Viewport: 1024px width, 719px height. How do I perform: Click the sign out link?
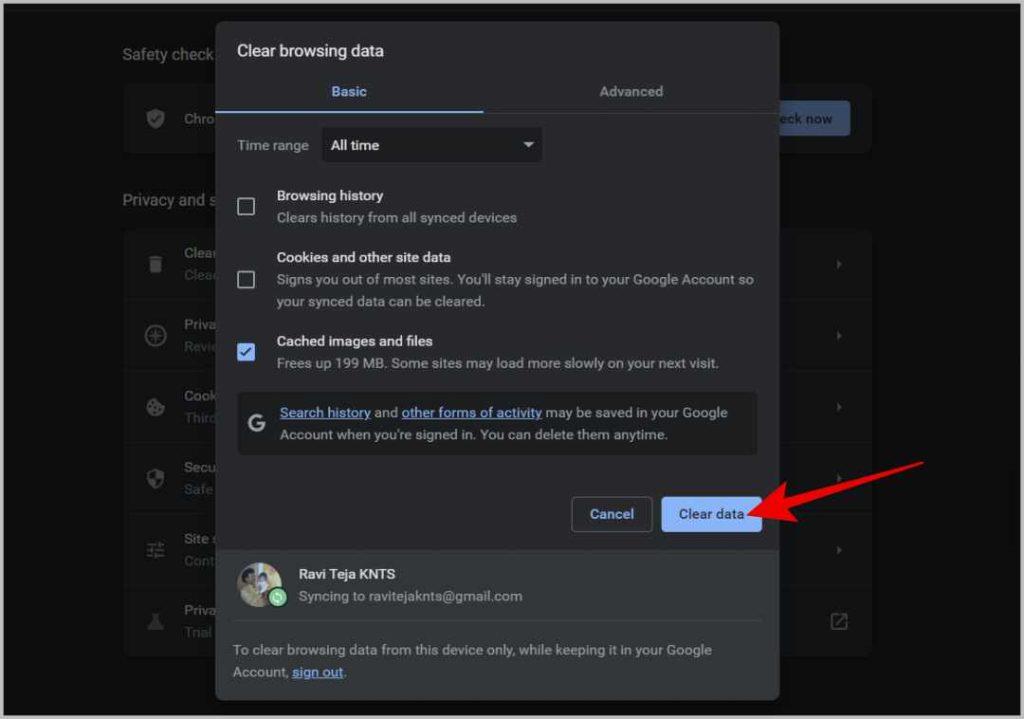click(317, 672)
